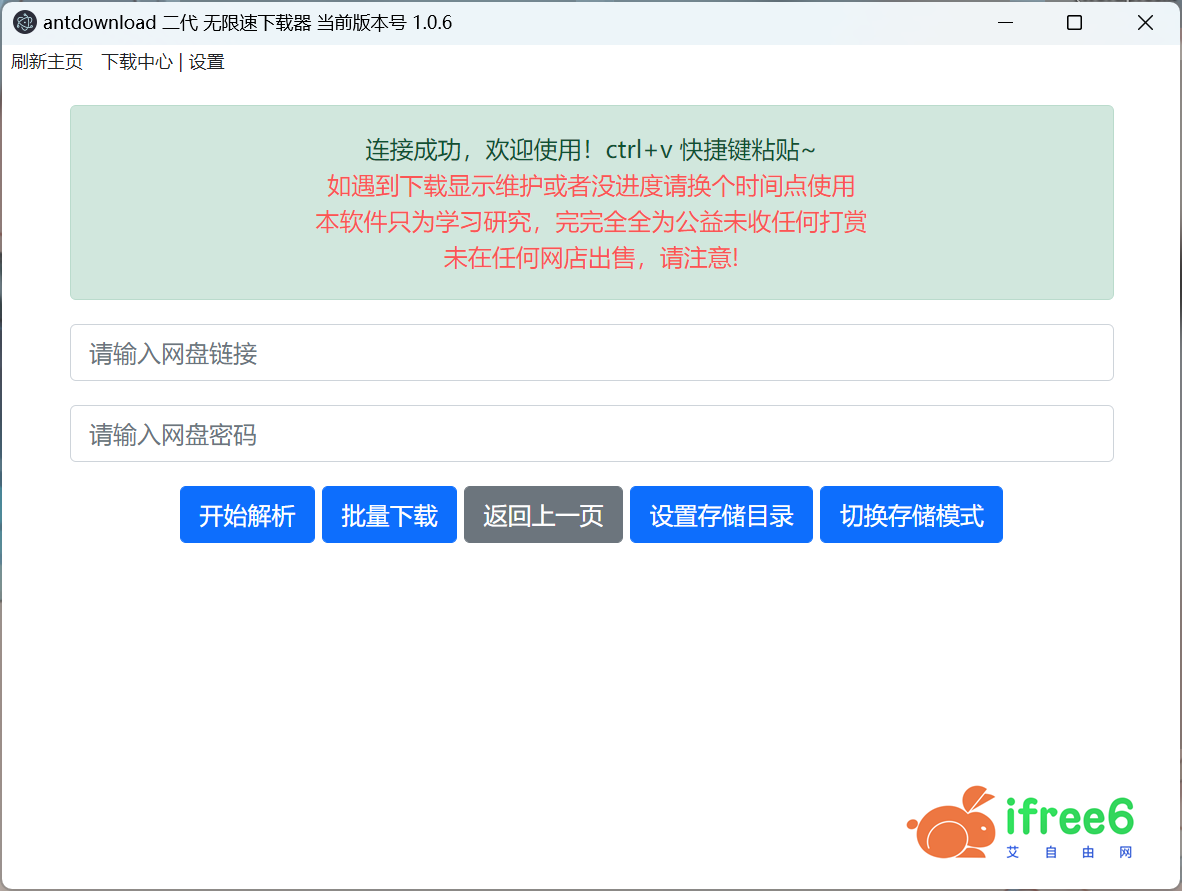Click the 艾自由网 caption under ifree6
This screenshot has width=1182, height=891.
tap(1070, 853)
